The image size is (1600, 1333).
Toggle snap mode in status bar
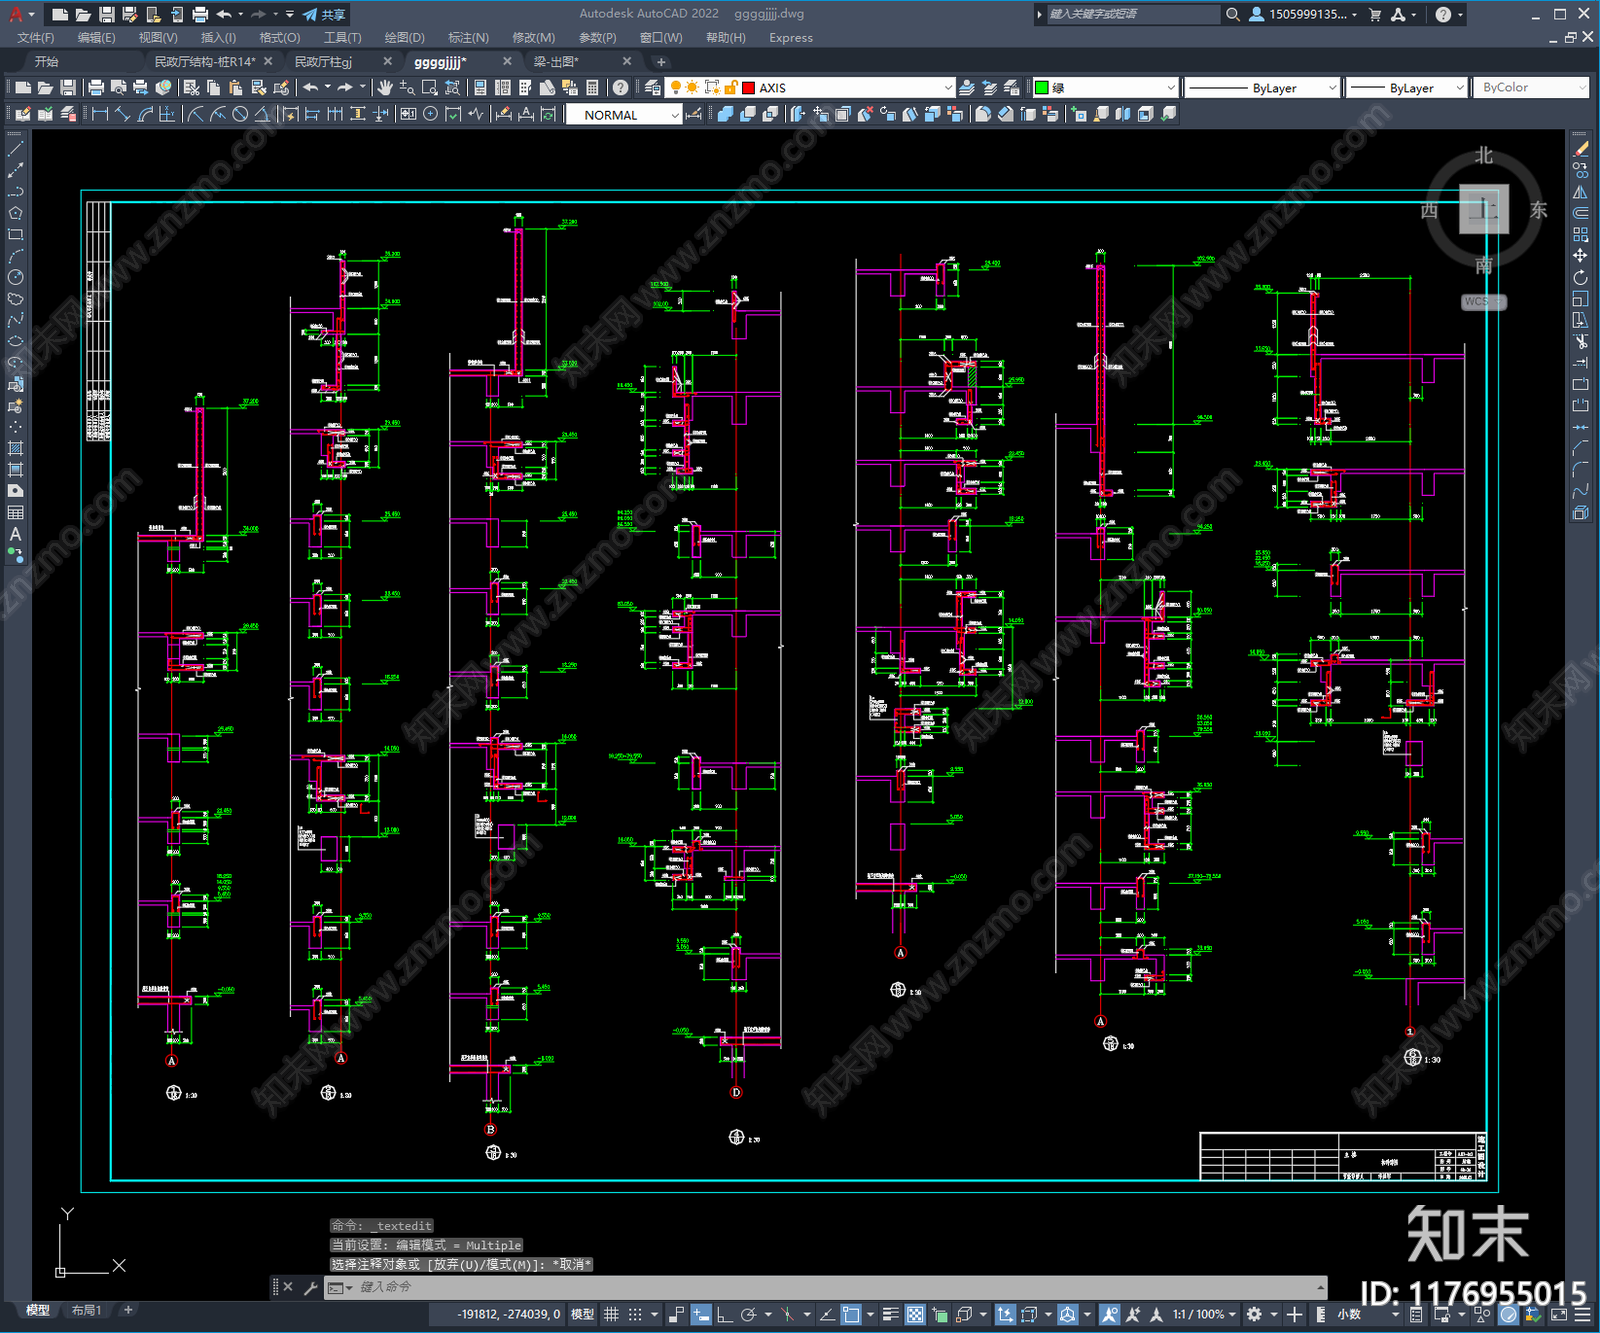634,1314
